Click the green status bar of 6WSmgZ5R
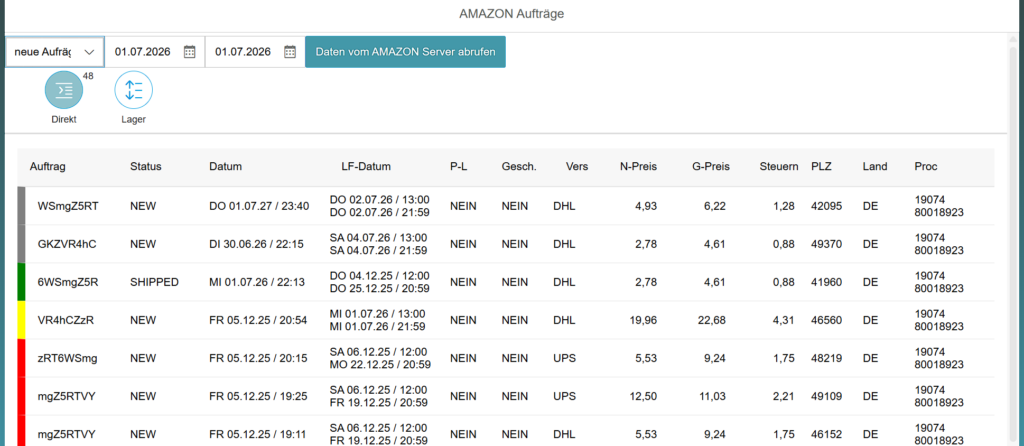The height and width of the screenshot is (446, 1024). 21,282
